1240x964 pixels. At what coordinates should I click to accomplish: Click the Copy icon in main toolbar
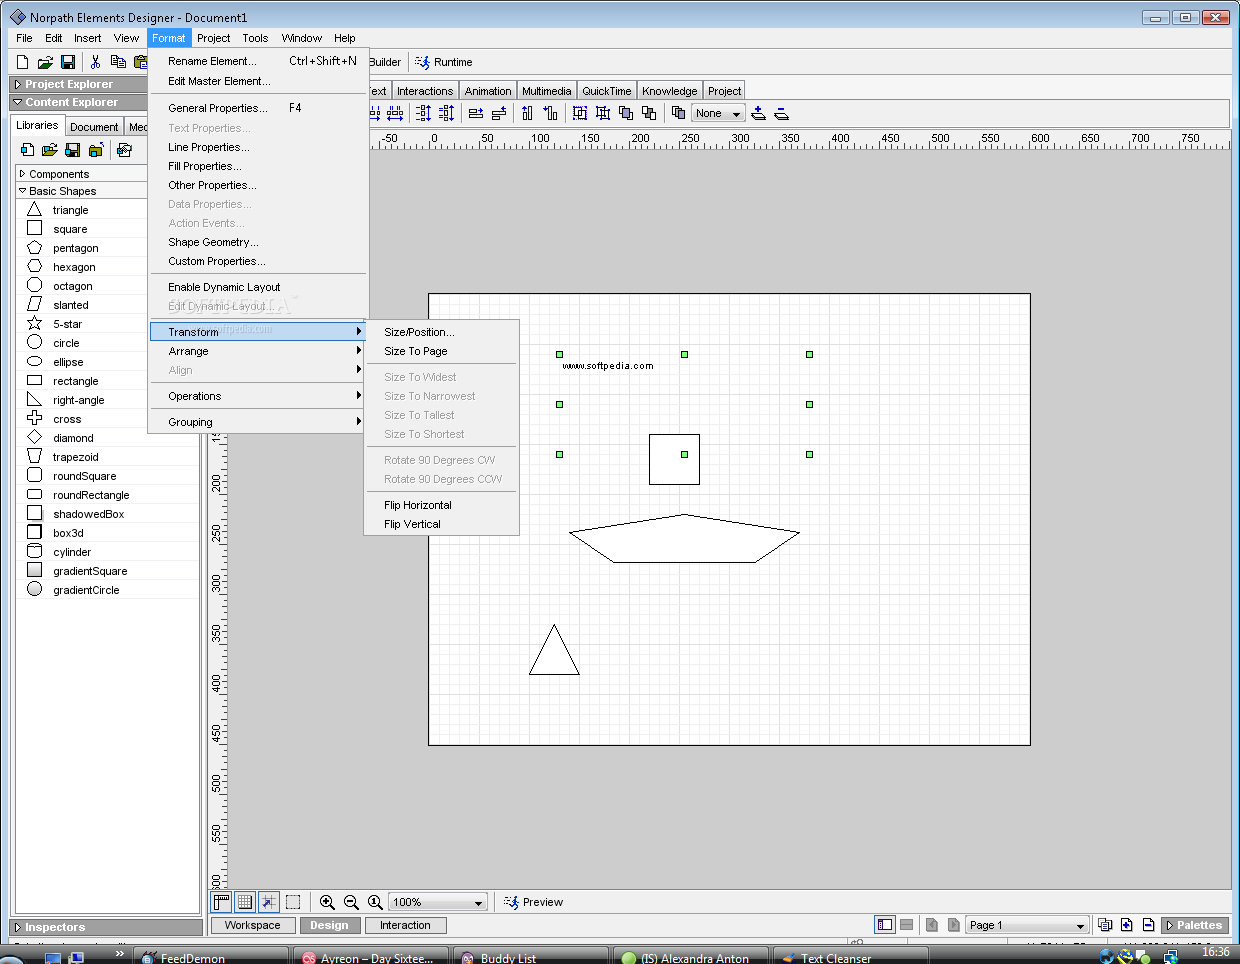pos(118,62)
